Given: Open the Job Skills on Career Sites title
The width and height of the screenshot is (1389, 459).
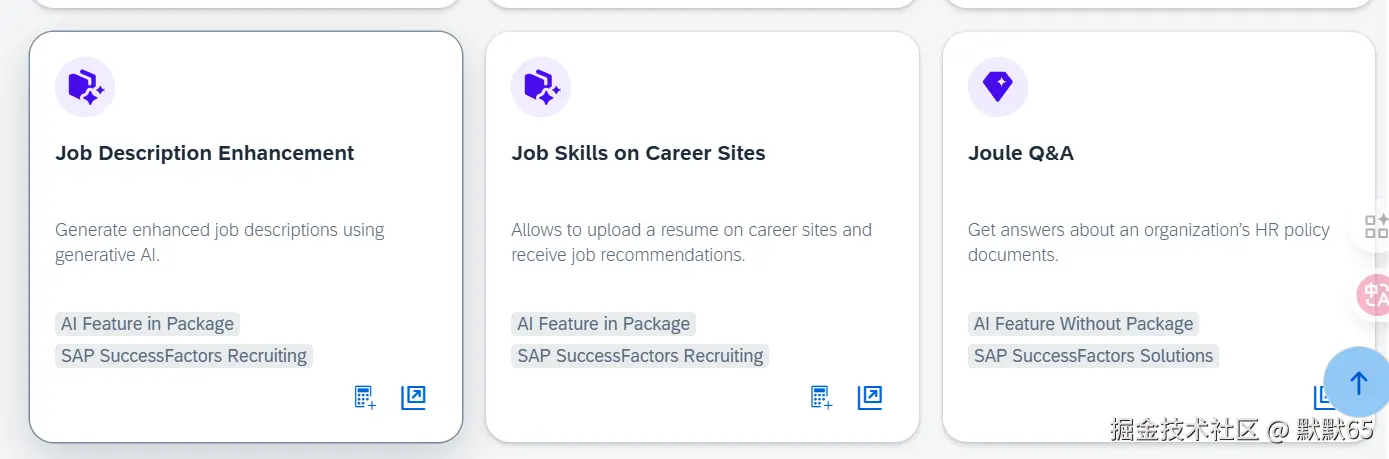Looking at the screenshot, I should tap(638, 153).
